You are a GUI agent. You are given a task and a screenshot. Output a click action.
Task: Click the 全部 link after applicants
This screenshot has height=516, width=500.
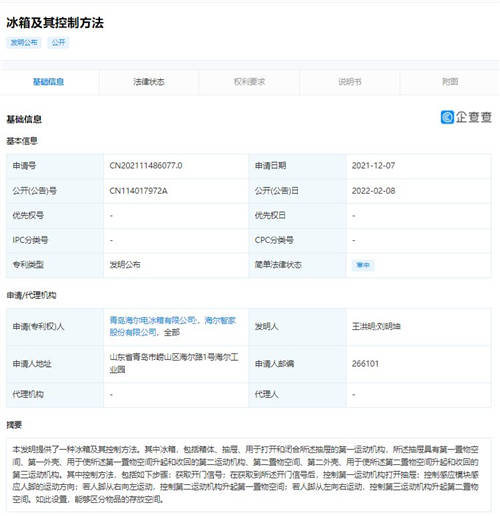click(x=172, y=332)
